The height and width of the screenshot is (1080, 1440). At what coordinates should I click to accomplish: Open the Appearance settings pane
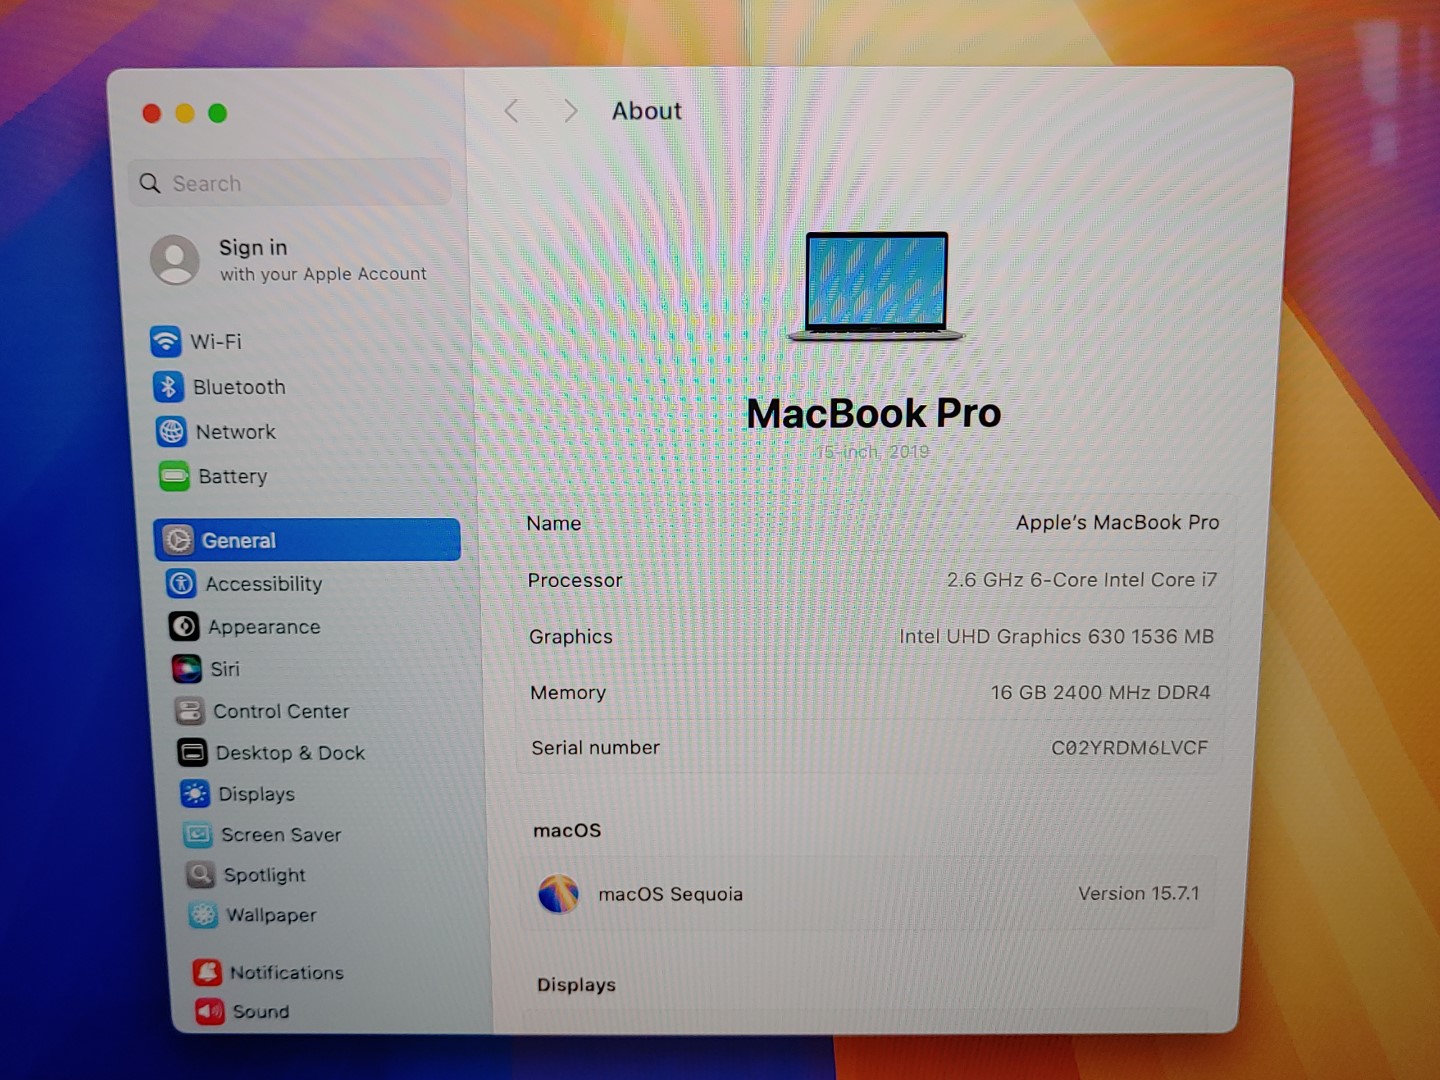(x=264, y=627)
